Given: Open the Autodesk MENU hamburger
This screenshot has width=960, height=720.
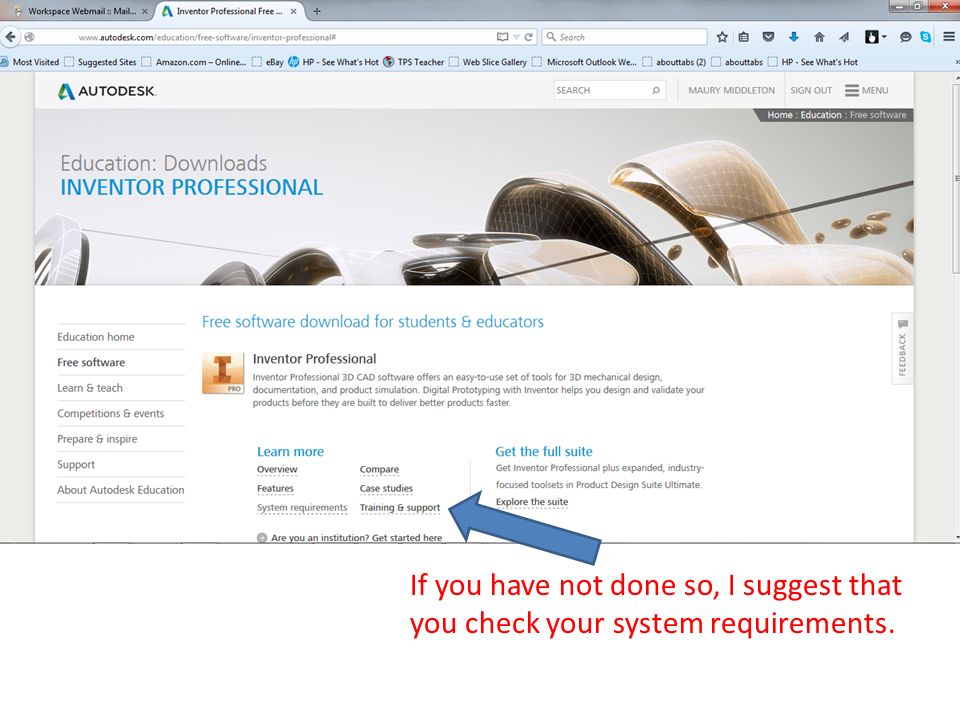Looking at the screenshot, I should [x=866, y=90].
